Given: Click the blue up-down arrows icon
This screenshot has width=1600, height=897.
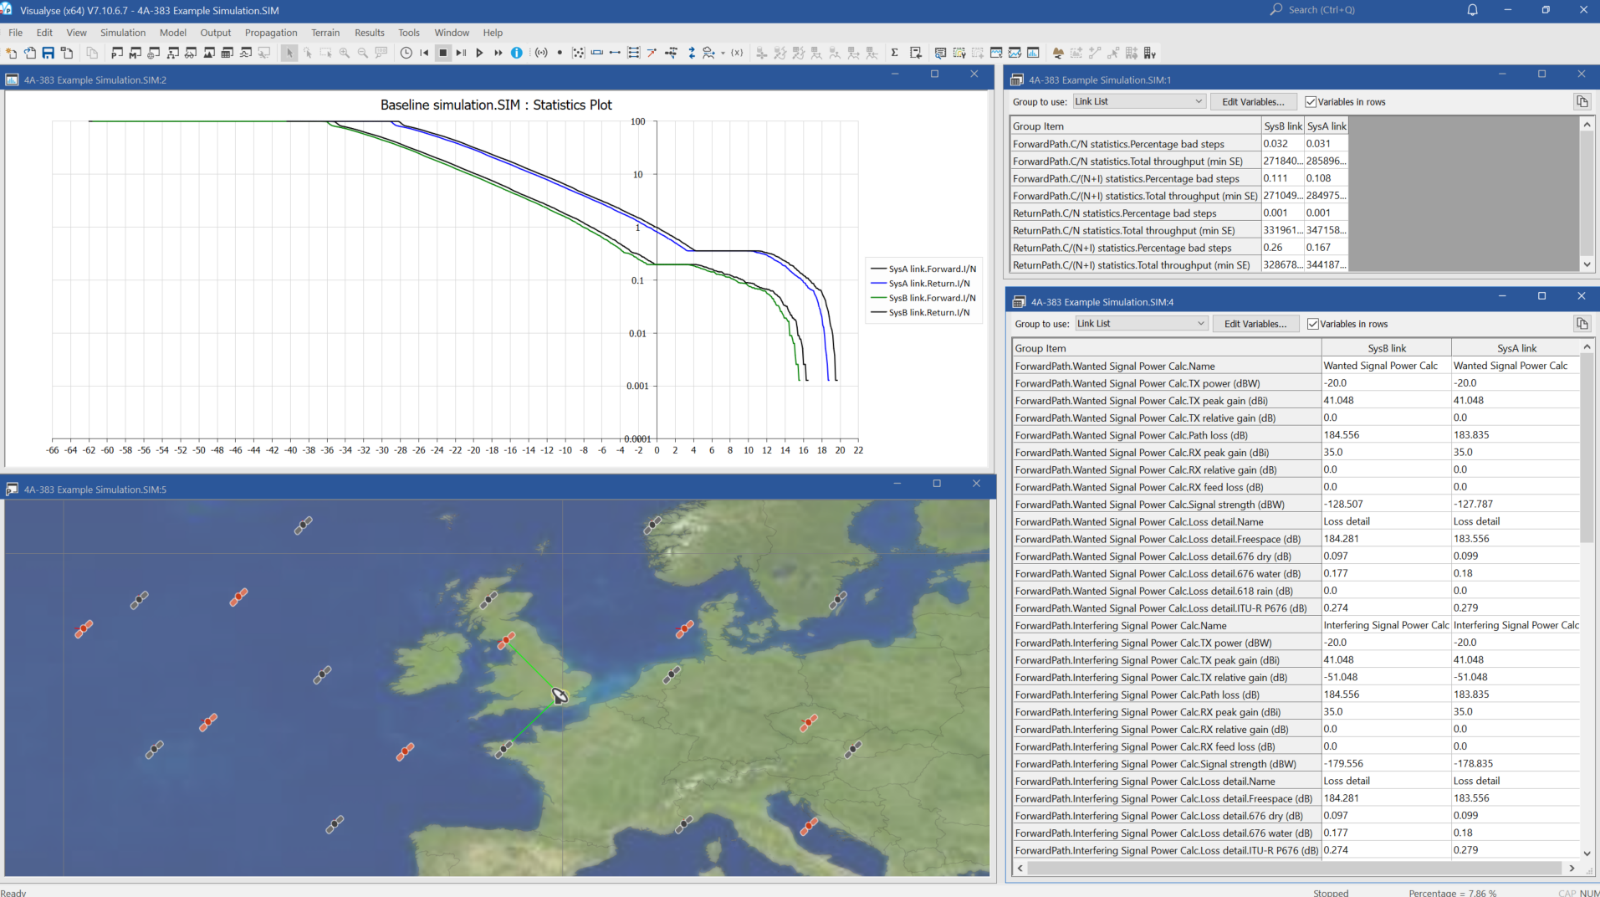Looking at the screenshot, I should coord(691,53).
